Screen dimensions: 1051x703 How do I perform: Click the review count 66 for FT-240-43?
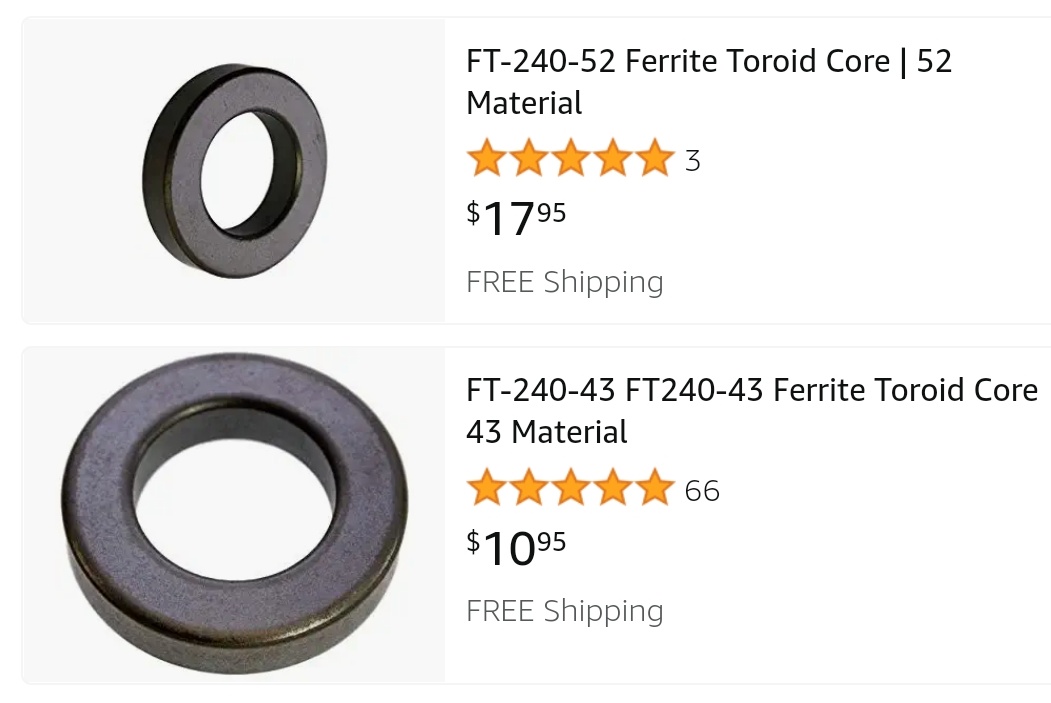(x=702, y=490)
